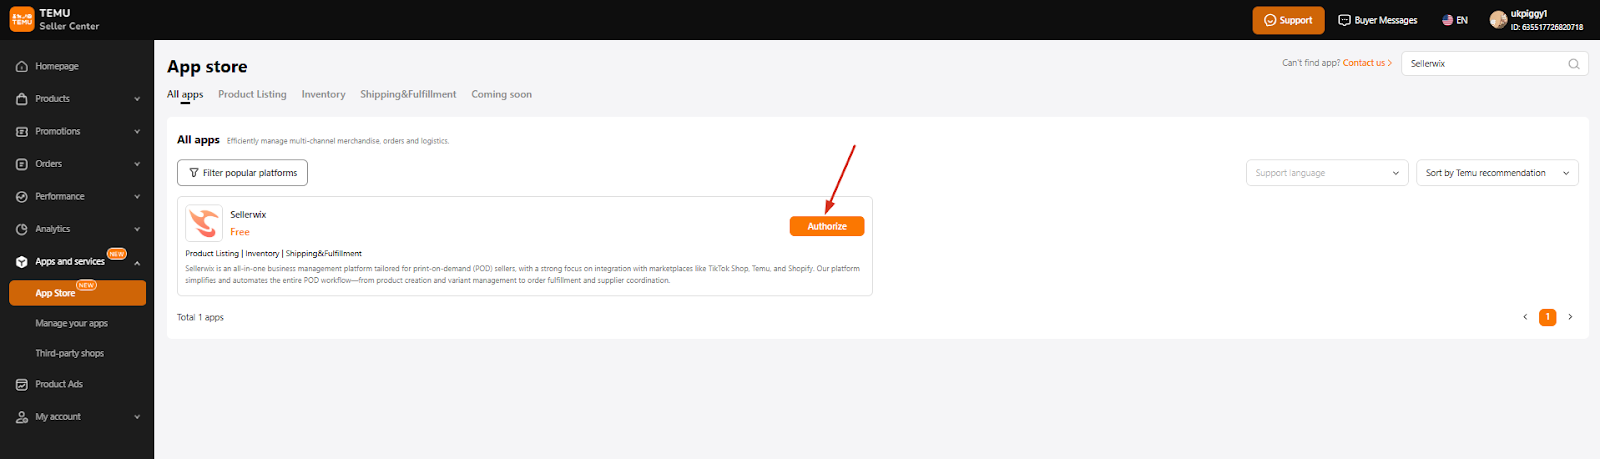The width and height of the screenshot is (1600, 459).
Task: Click Filter popular platforms button
Action: click(242, 173)
